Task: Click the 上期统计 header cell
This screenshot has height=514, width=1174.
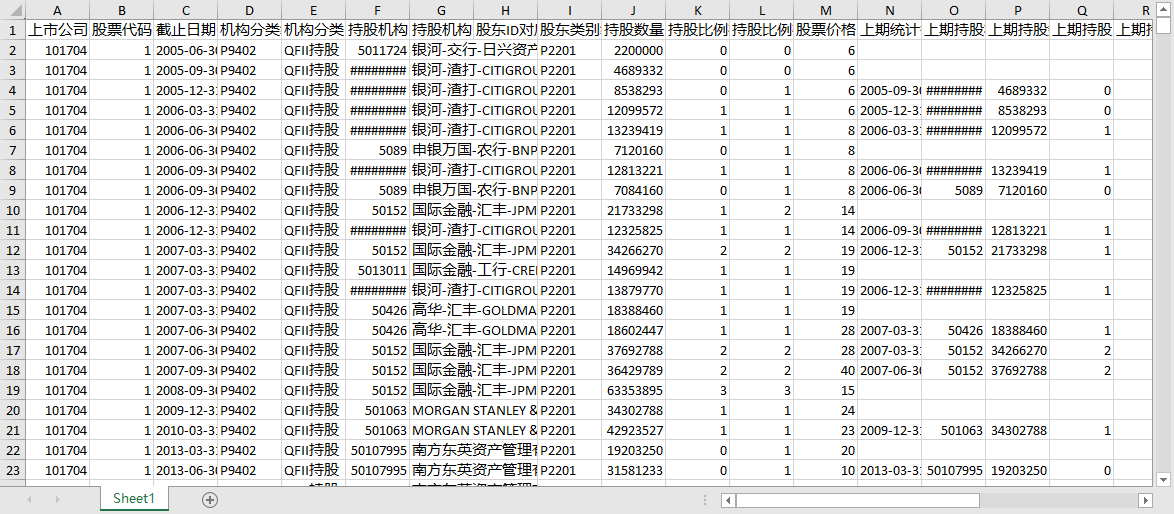Action: pos(889,31)
